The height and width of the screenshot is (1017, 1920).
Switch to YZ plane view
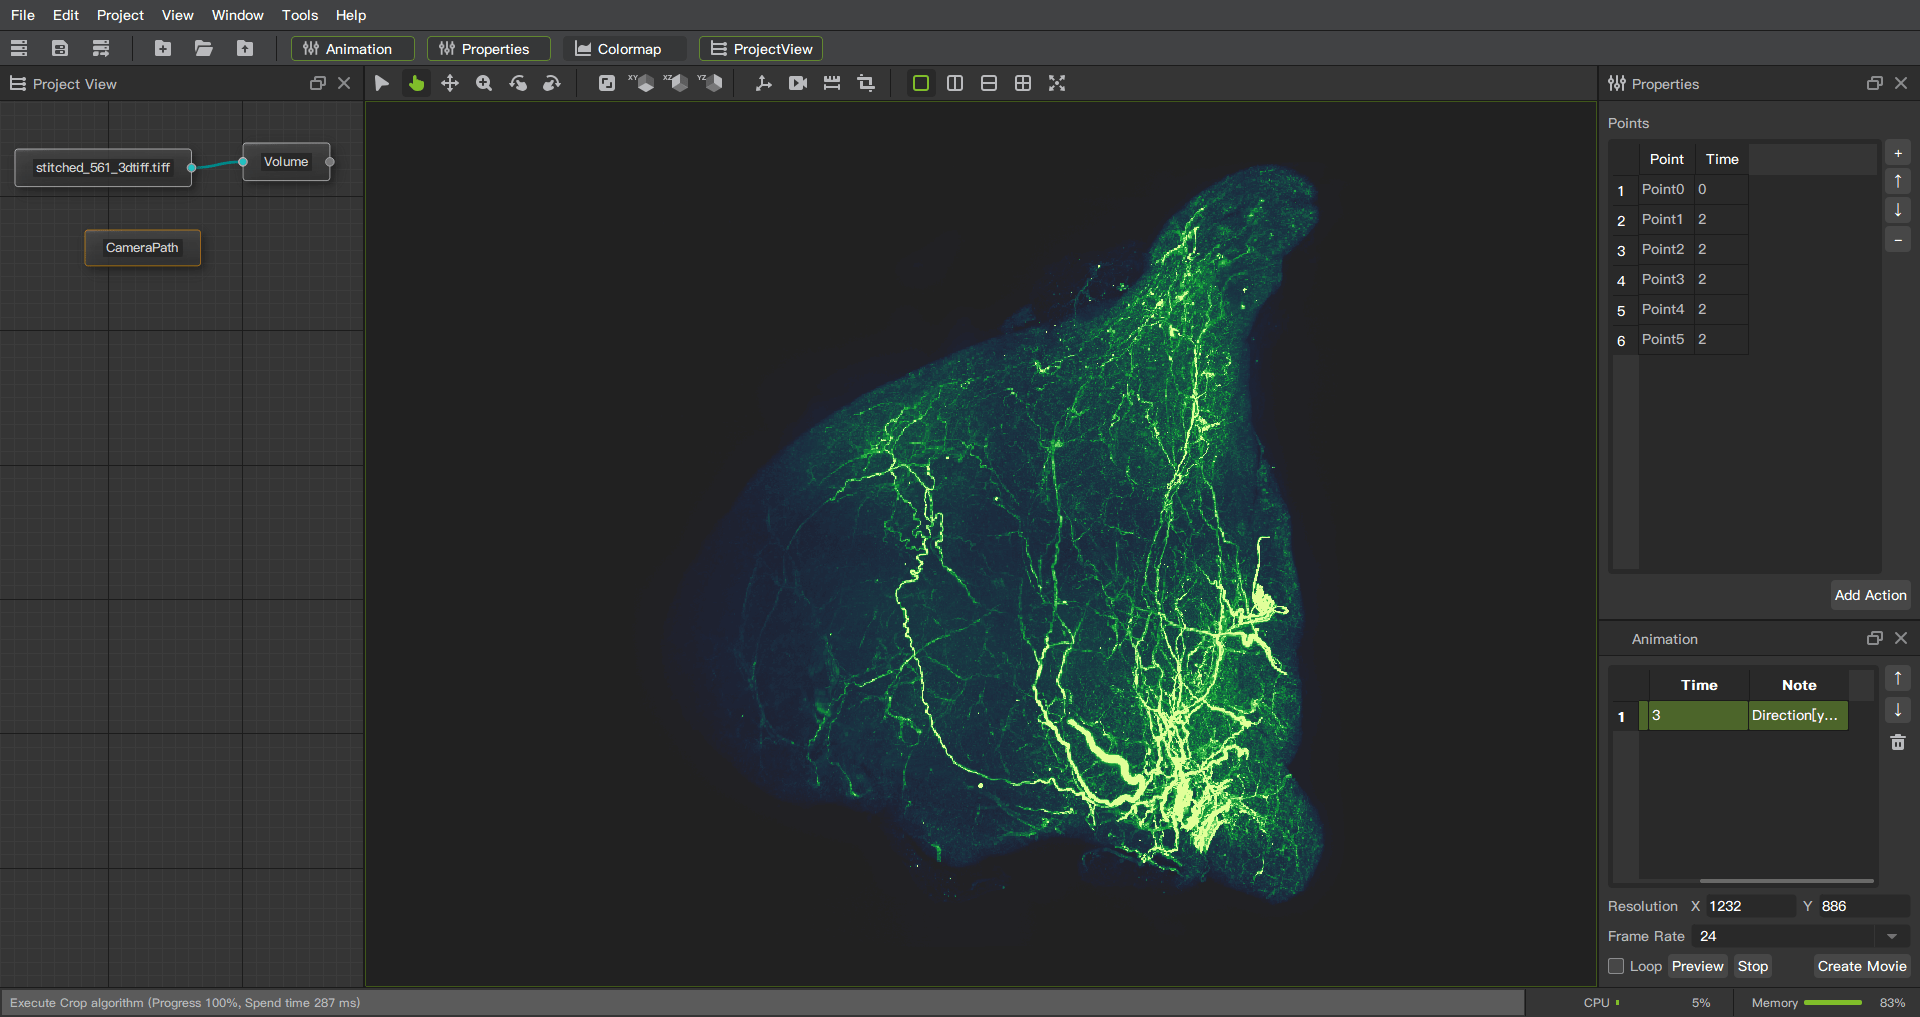[x=710, y=83]
